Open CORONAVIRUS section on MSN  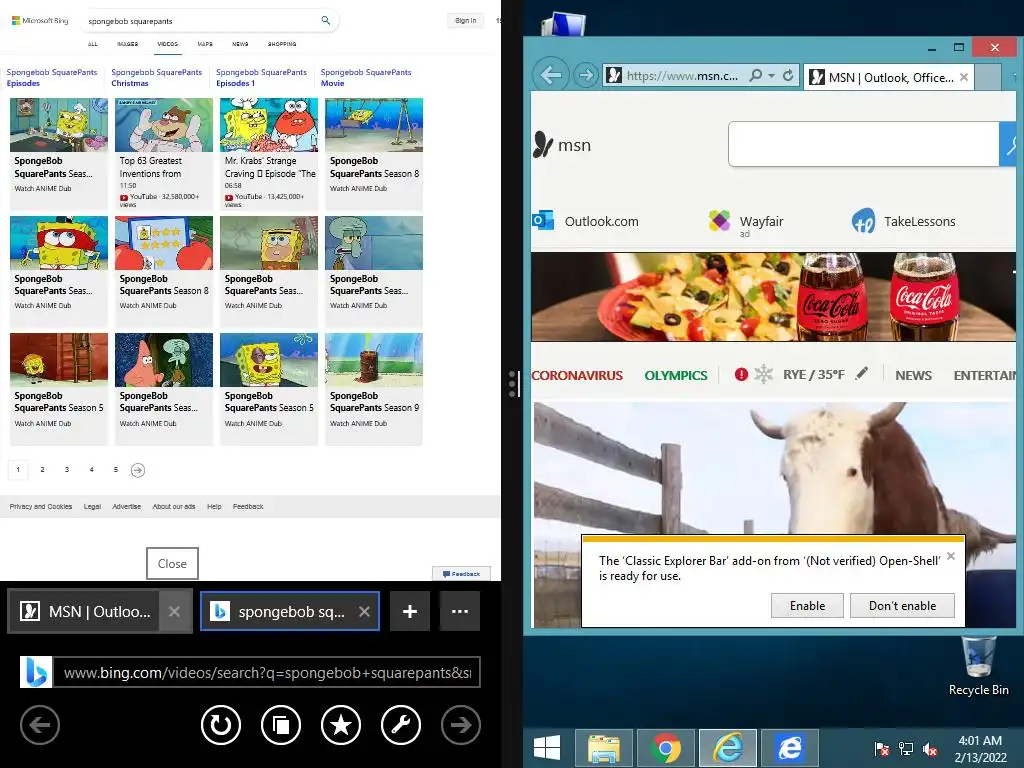point(577,376)
